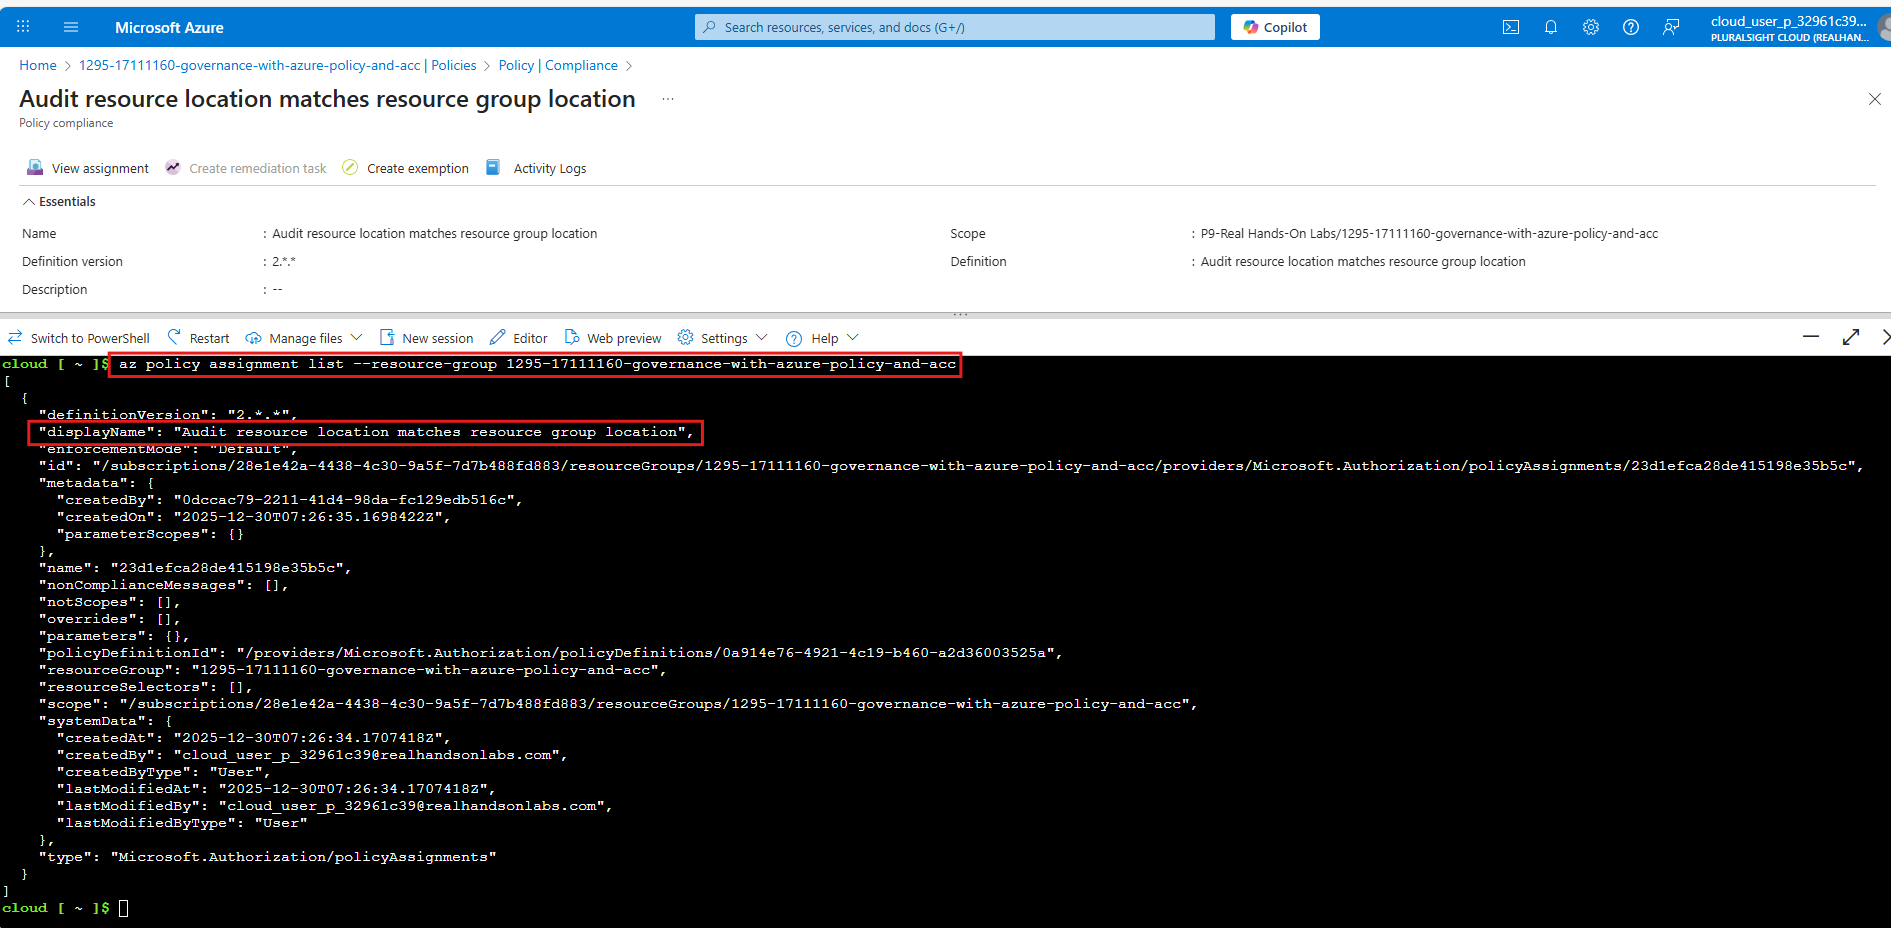1891x928 pixels.
Task: Open the help question mark icon
Action: coord(1631,27)
